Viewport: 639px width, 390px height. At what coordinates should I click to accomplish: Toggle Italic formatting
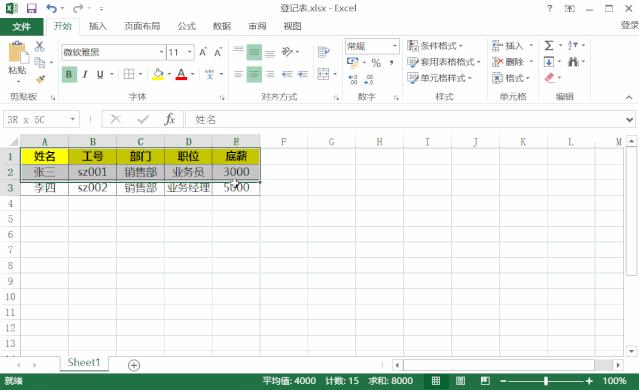85,75
